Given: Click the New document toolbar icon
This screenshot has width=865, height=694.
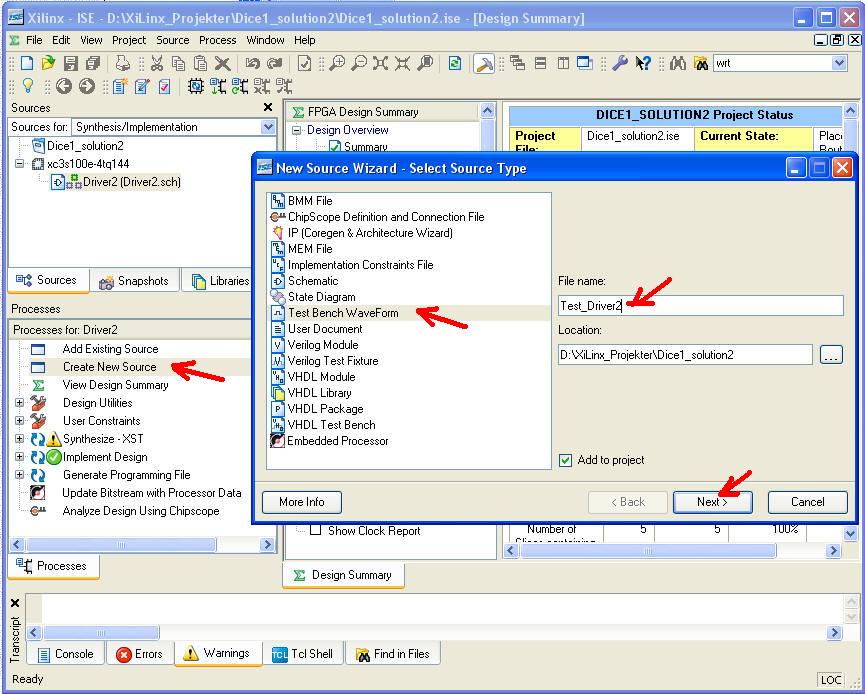Looking at the screenshot, I should coord(26,63).
